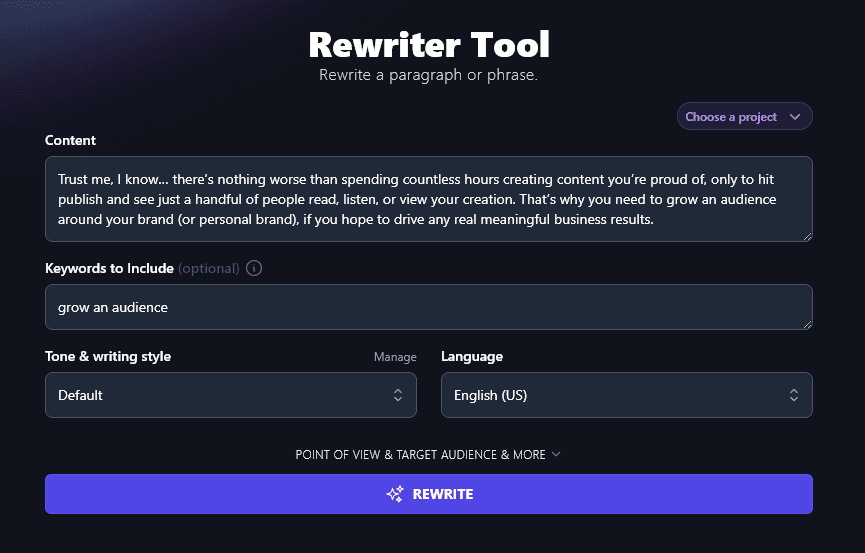Open the Manage link for tone styles
Screen dimensions: 865x553
click(395, 357)
